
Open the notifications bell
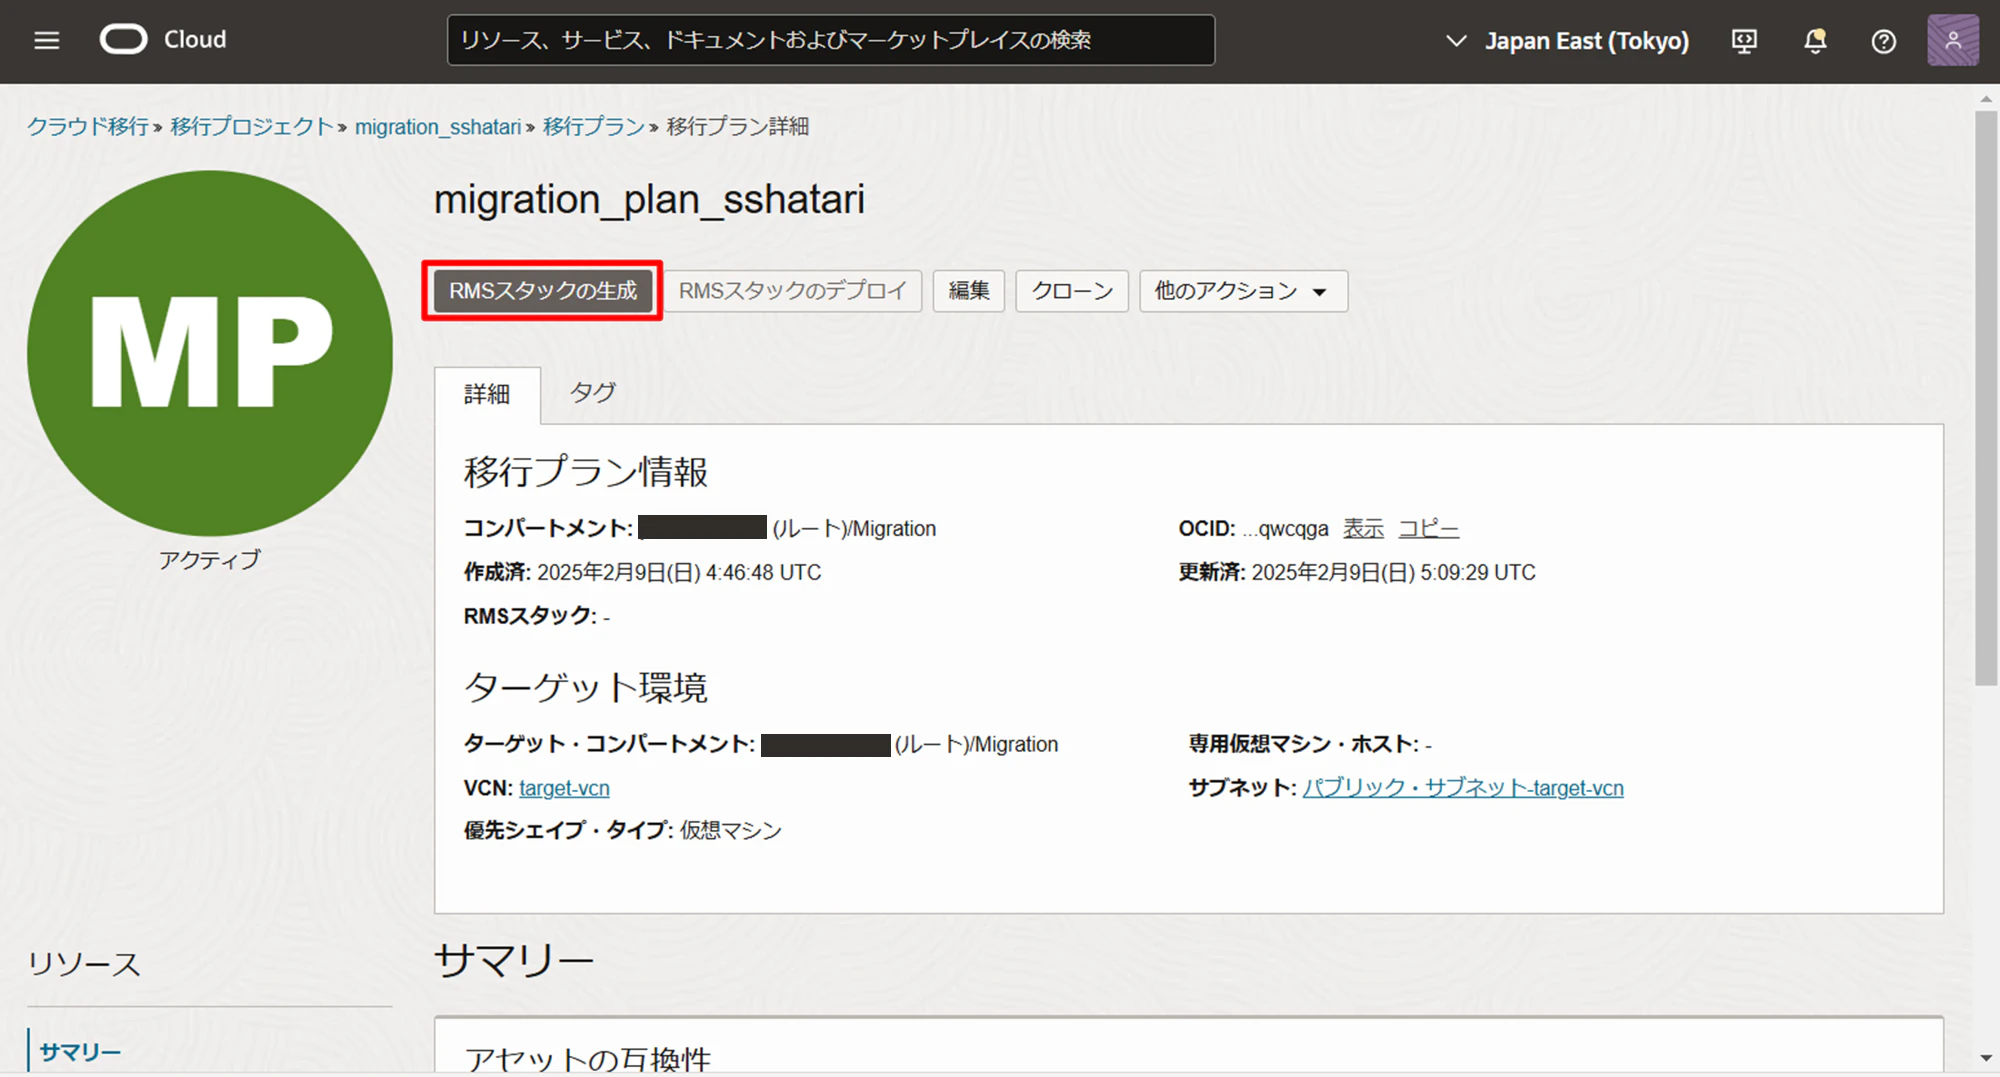point(1815,41)
